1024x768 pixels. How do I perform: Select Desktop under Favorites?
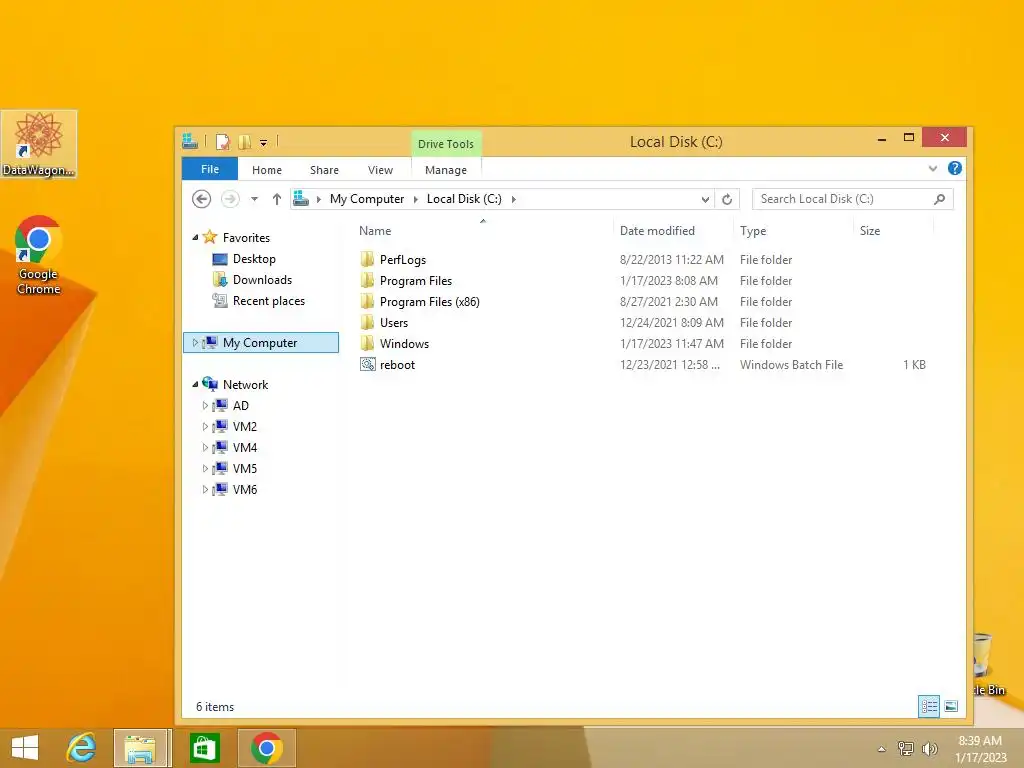pyautogui.click(x=254, y=259)
